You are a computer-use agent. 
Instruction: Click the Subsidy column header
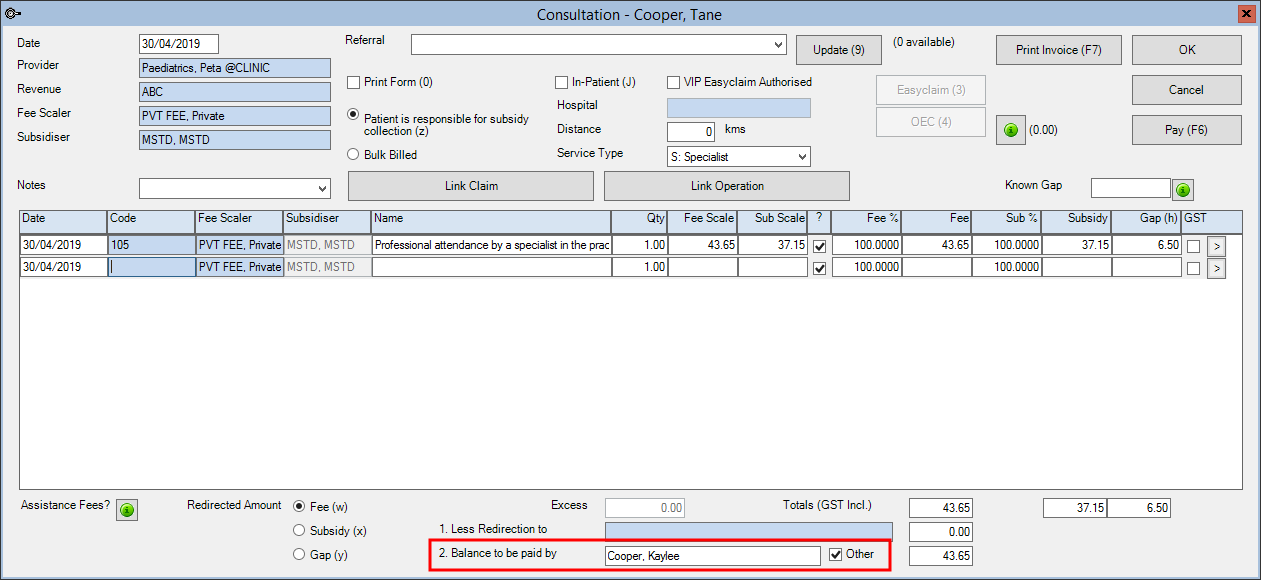pyautogui.click(x=1076, y=220)
